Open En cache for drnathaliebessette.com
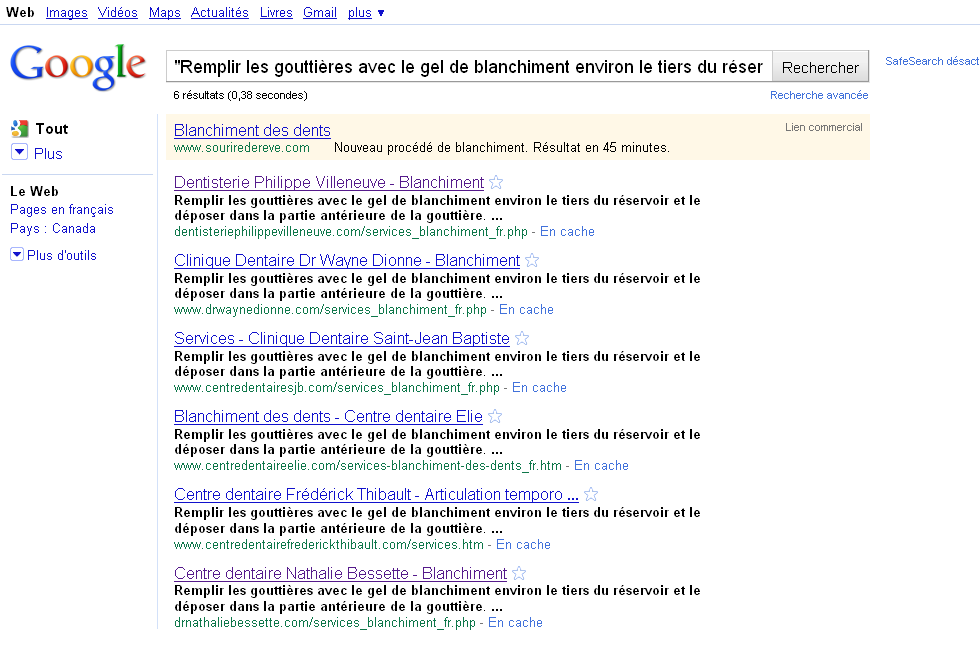This screenshot has width=980, height=650. tap(515, 623)
